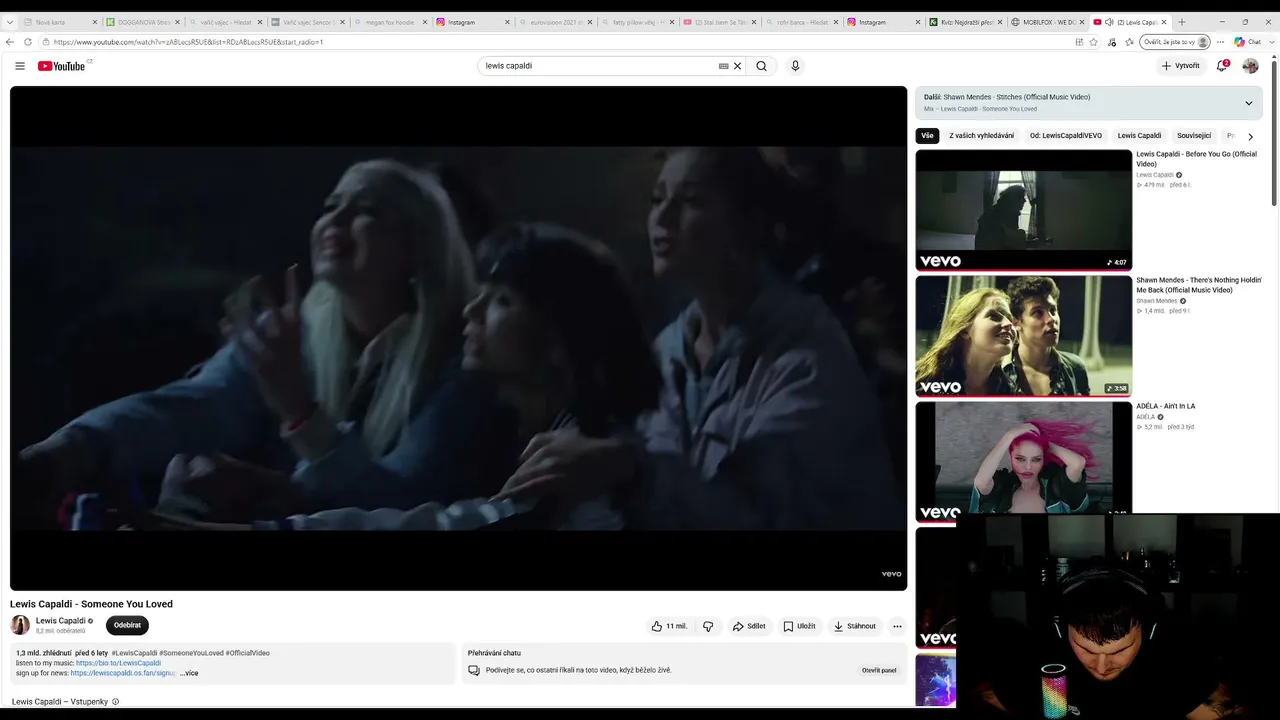The width and height of the screenshot is (1280, 720).
Task: Download the video with Stáhnout
Action: (x=854, y=626)
